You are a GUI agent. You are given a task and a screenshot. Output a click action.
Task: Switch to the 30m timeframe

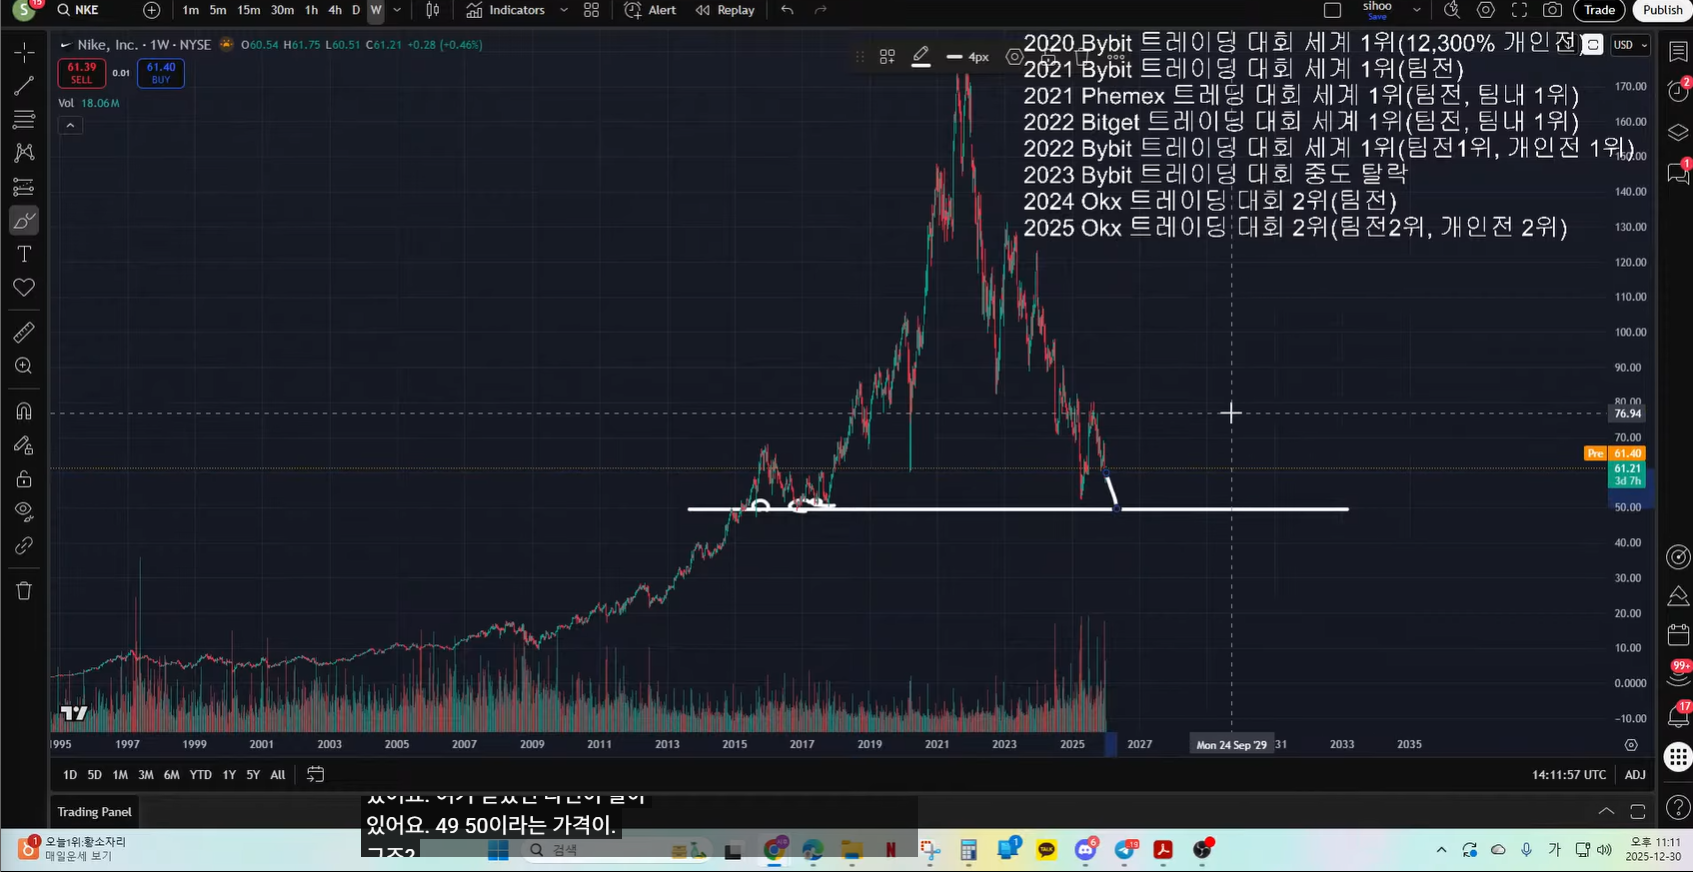(x=283, y=10)
